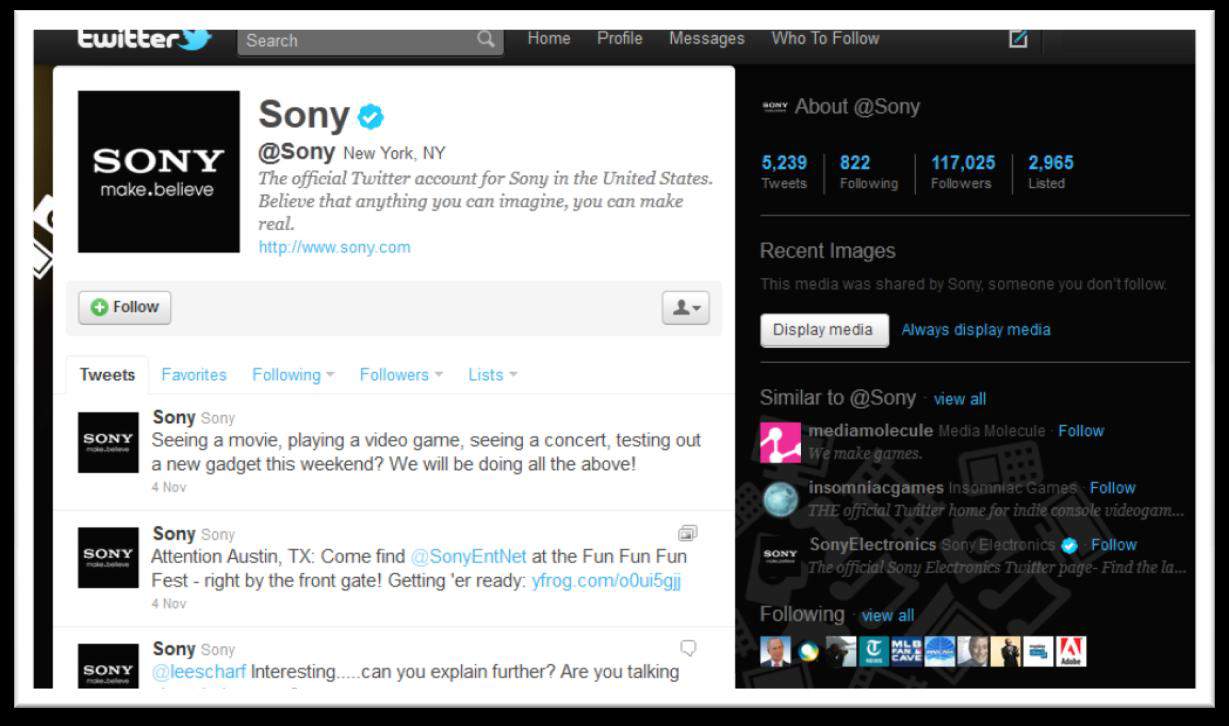
Task: Switch to the Favorites tab
Action: (194, 375)
